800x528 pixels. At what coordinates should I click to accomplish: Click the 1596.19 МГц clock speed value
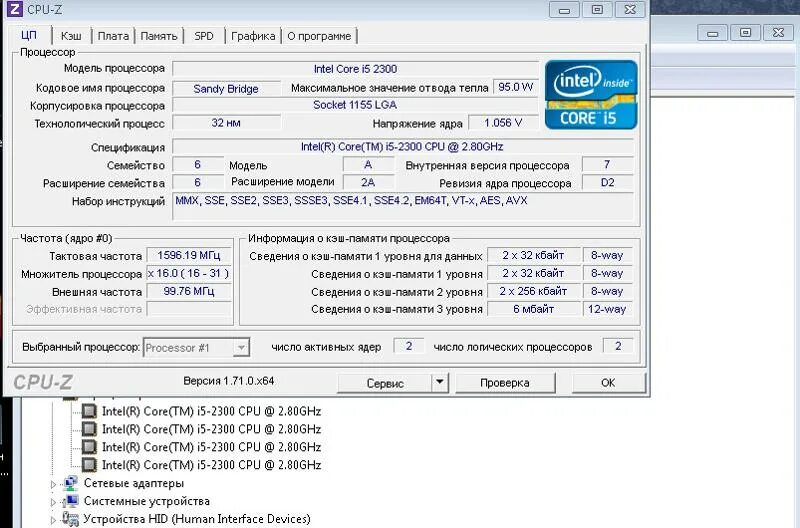pyautogui.click(x=189, y=256)
